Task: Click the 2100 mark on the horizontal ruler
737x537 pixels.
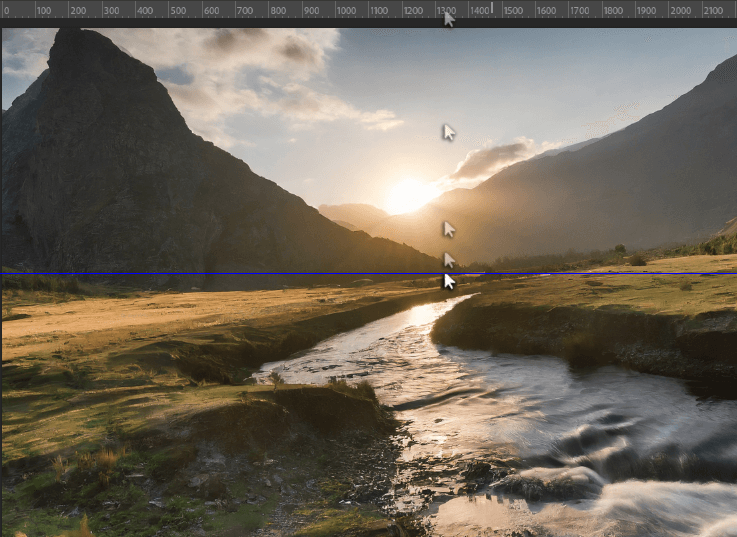Action: click(713, 10)
